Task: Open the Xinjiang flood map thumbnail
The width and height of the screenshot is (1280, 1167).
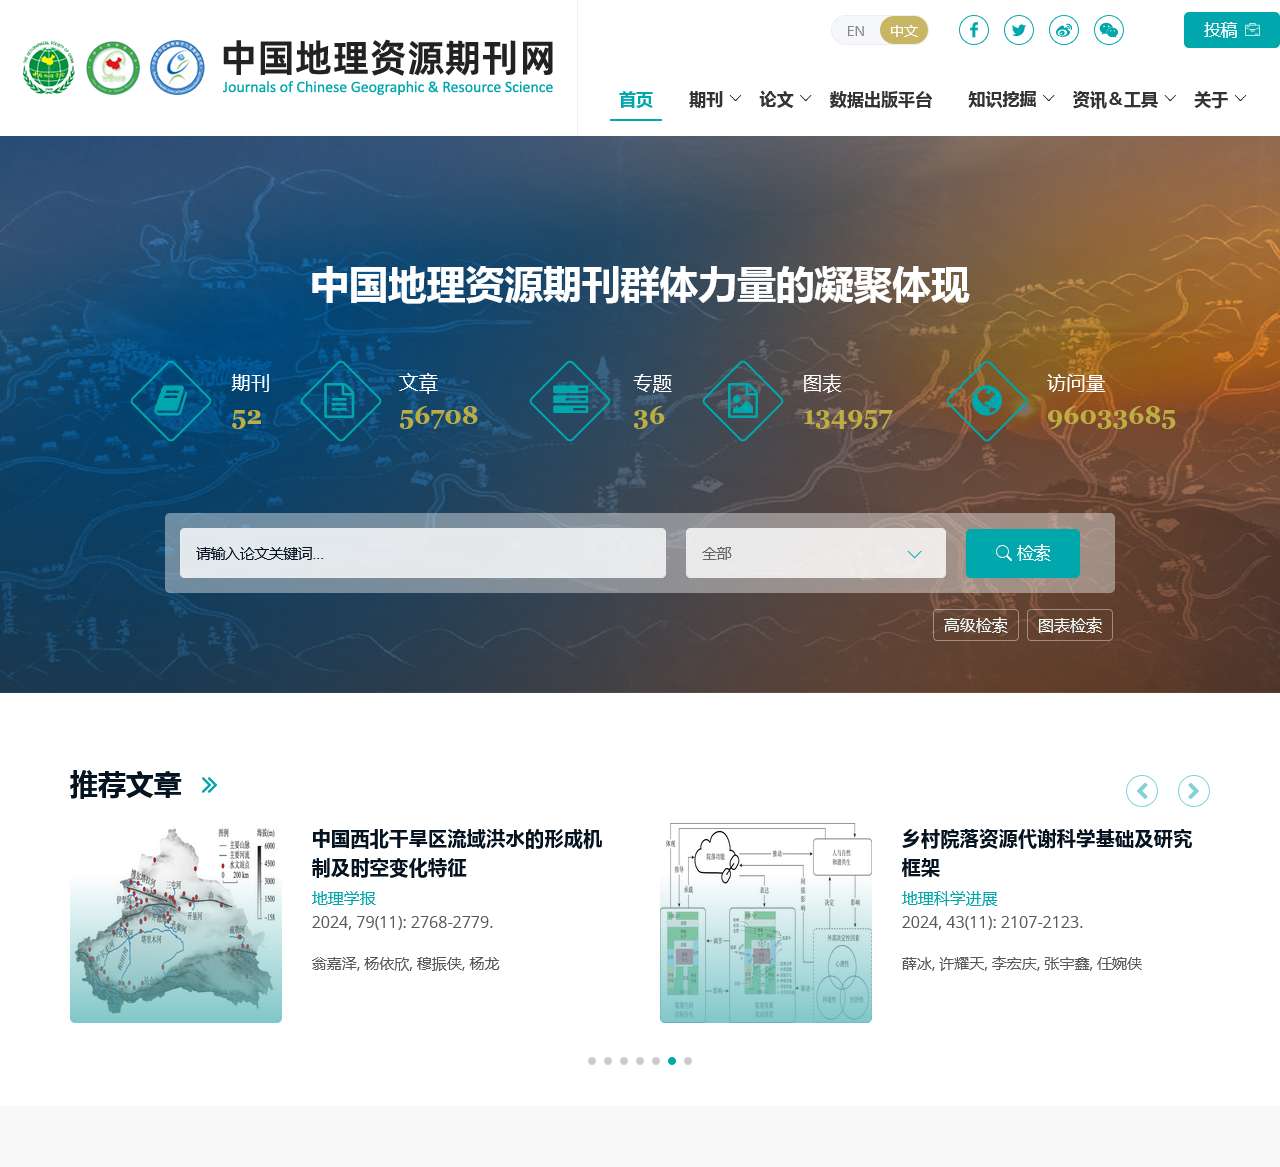Action: click(x=176, y=923)
